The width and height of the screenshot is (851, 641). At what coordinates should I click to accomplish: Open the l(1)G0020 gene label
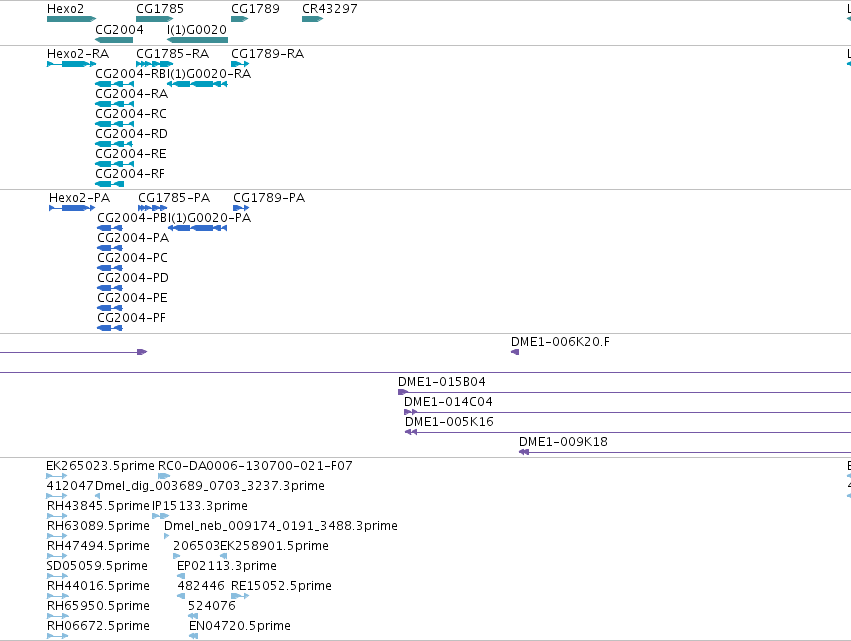coord(197,29)
